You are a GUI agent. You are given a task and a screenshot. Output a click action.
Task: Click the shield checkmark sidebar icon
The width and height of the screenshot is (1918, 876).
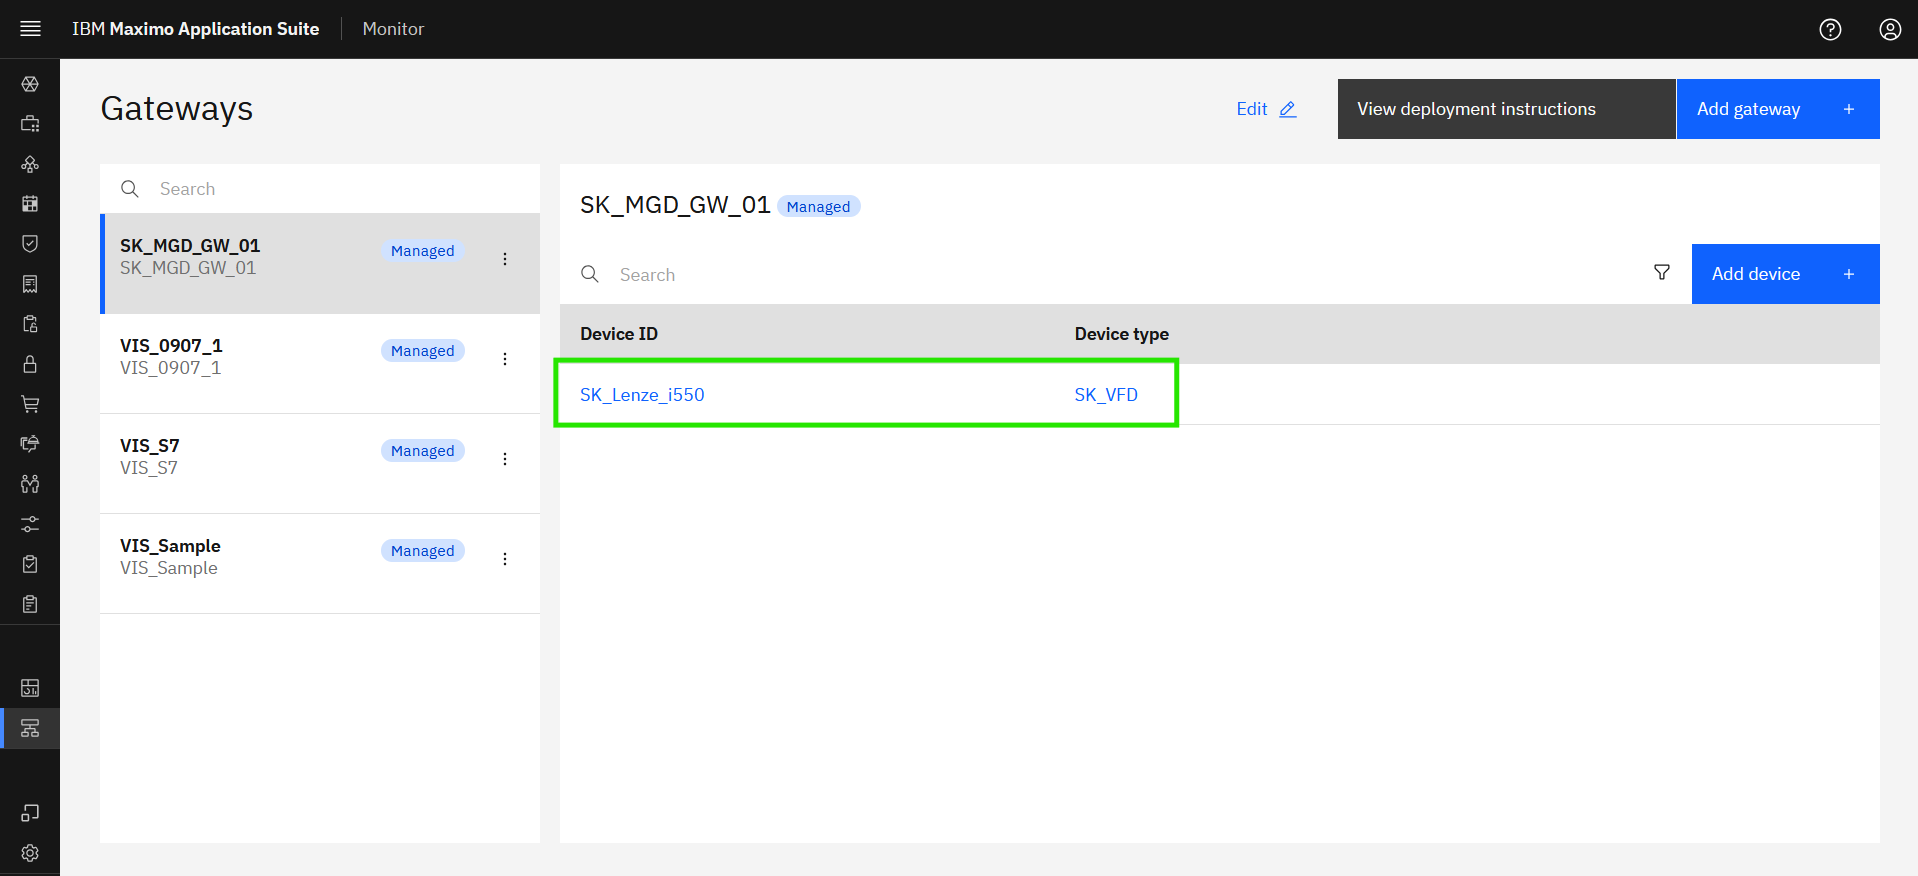(x=30, y=244)
